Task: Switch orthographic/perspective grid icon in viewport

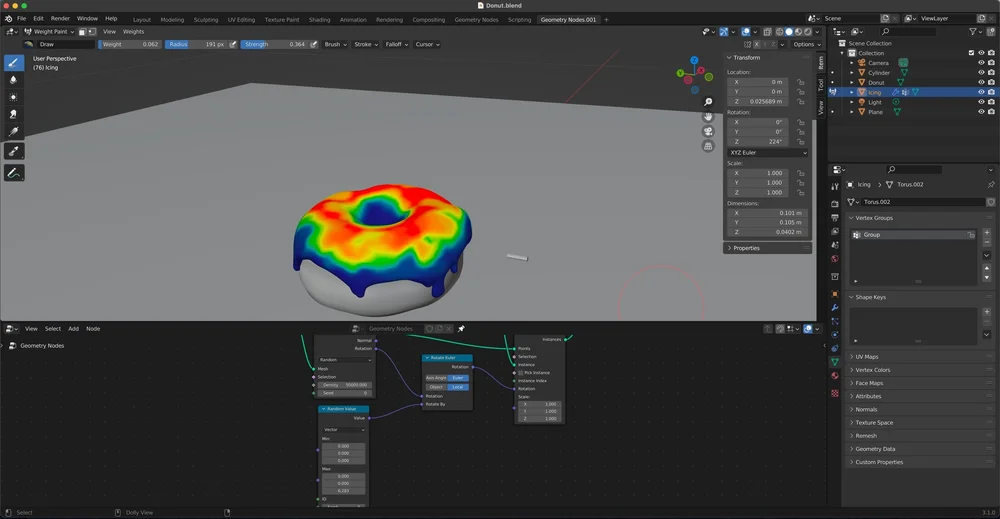Action: click(x=708, y=146)
